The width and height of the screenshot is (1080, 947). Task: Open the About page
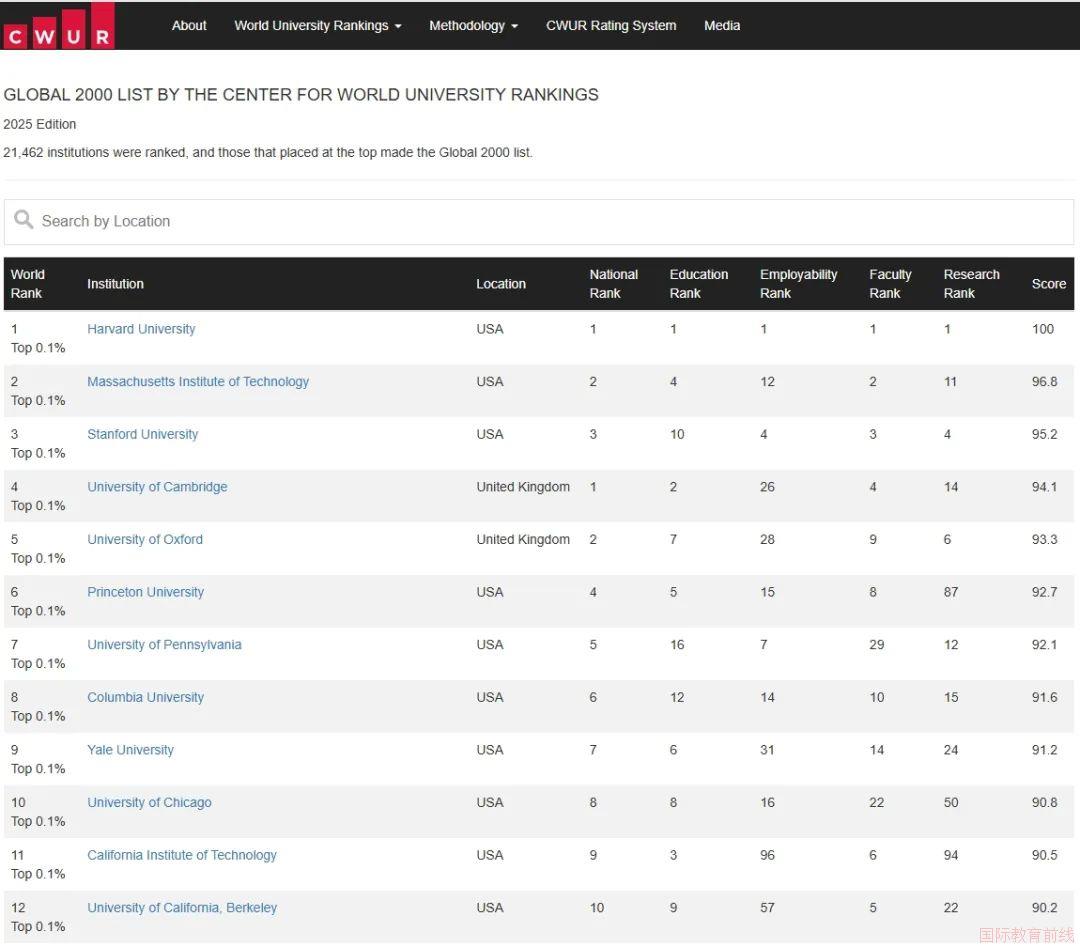pyautogui.click(x=189, y=25)
